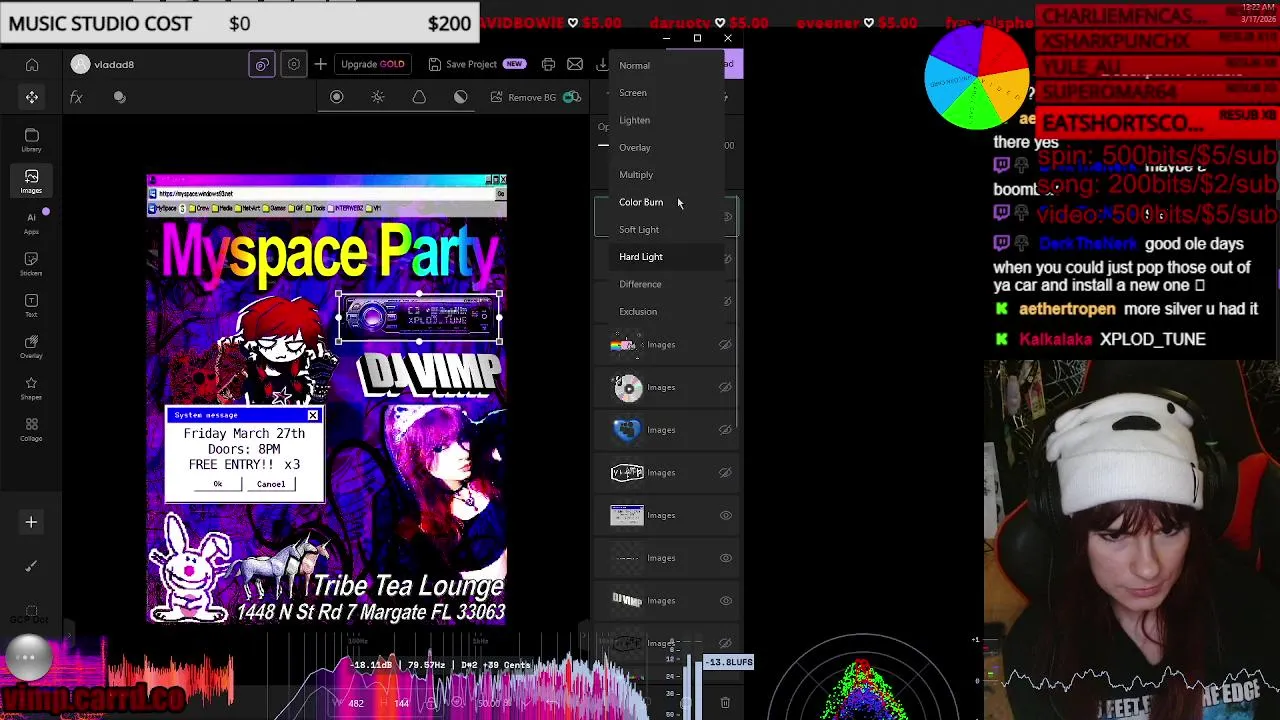Open the Library panel
The width and height of the screenshot is (1280, 720).
coord(32,140)
